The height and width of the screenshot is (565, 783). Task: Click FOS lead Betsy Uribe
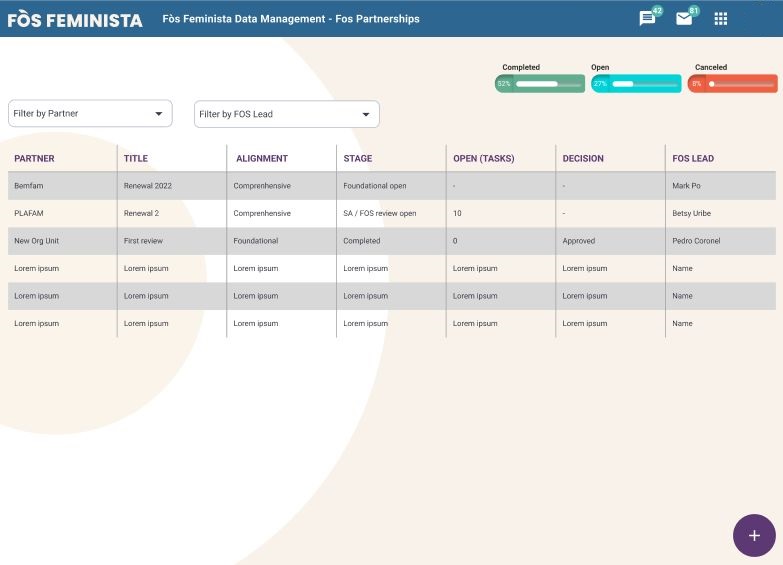691,213
